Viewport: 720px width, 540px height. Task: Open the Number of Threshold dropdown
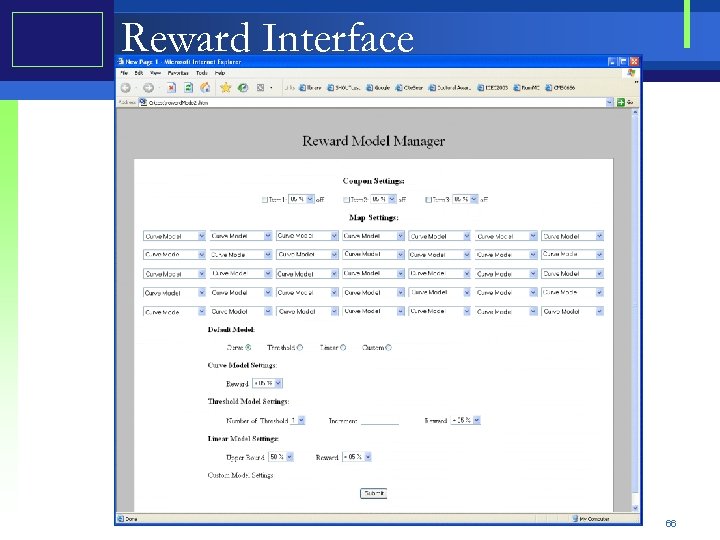pos(298,420)
